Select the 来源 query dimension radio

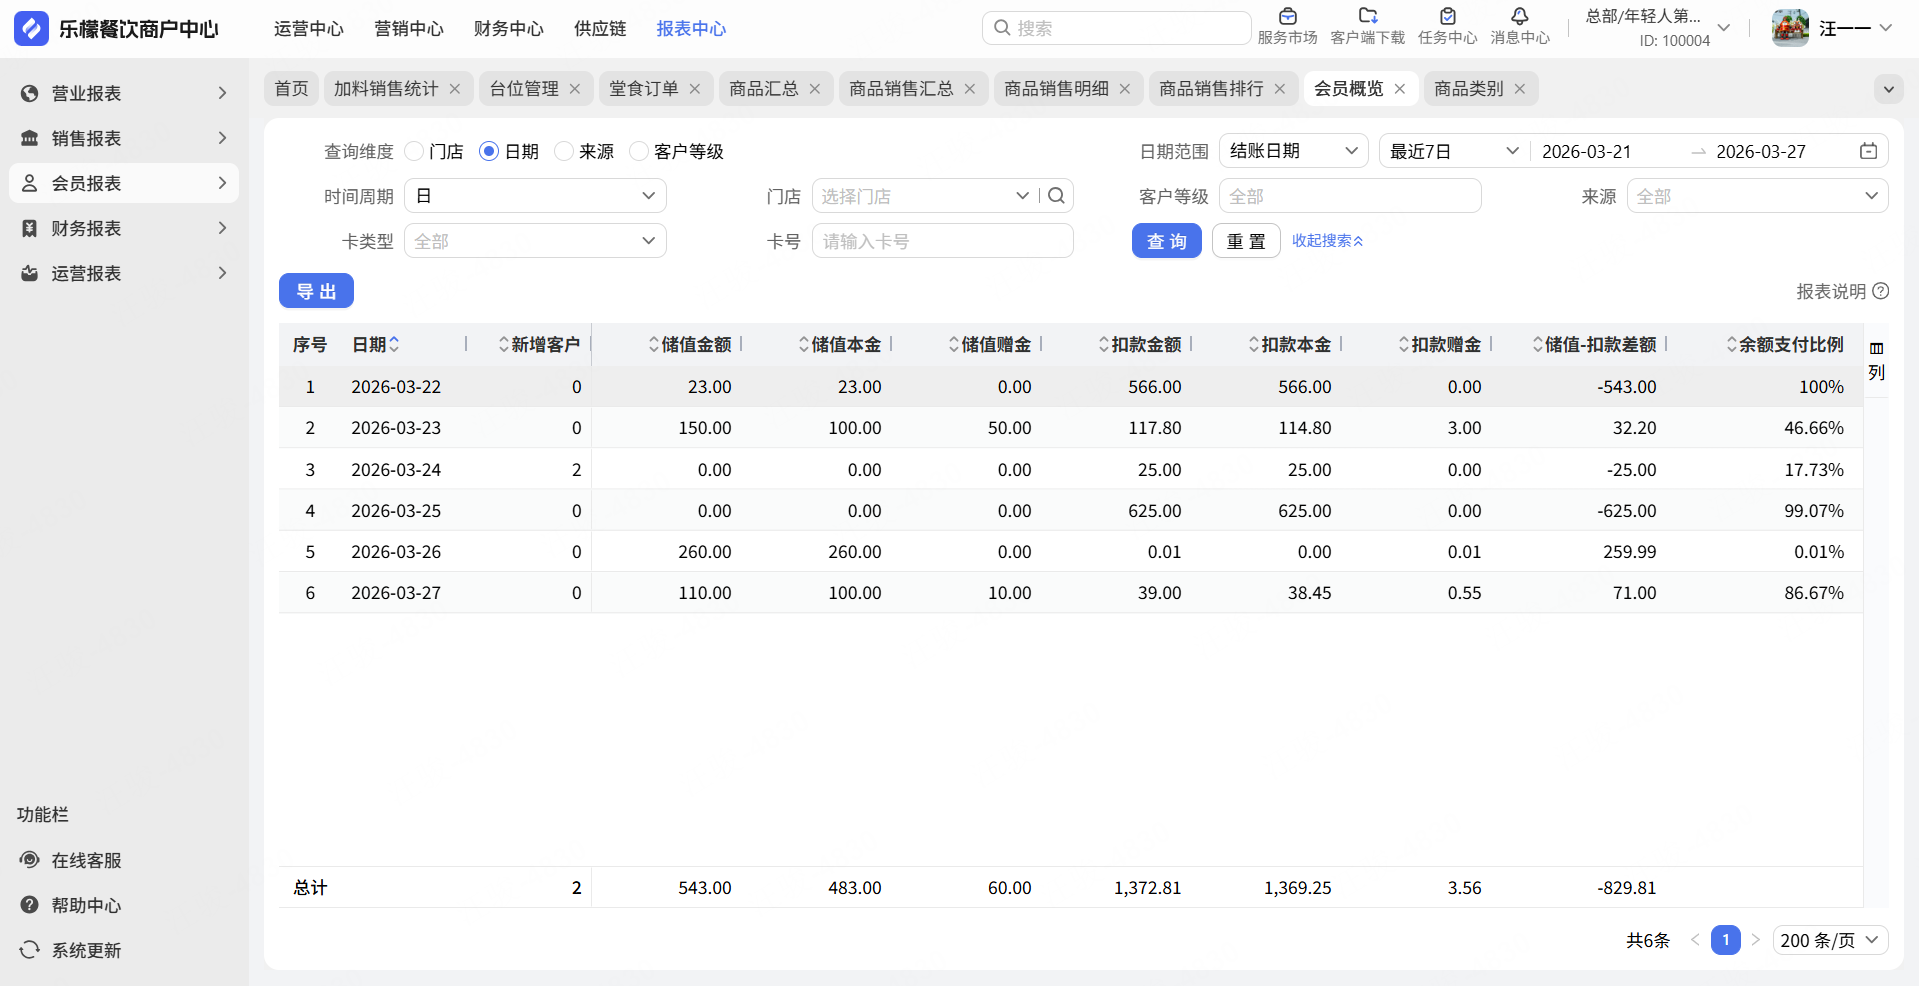564,151
